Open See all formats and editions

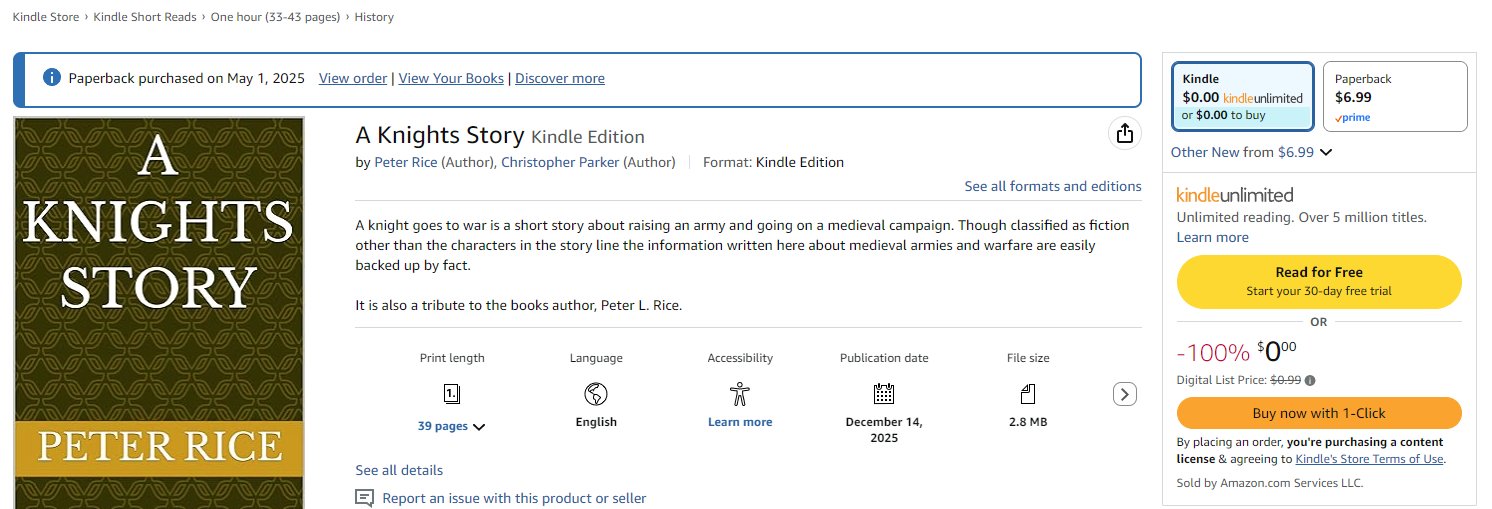(1052, 186)
